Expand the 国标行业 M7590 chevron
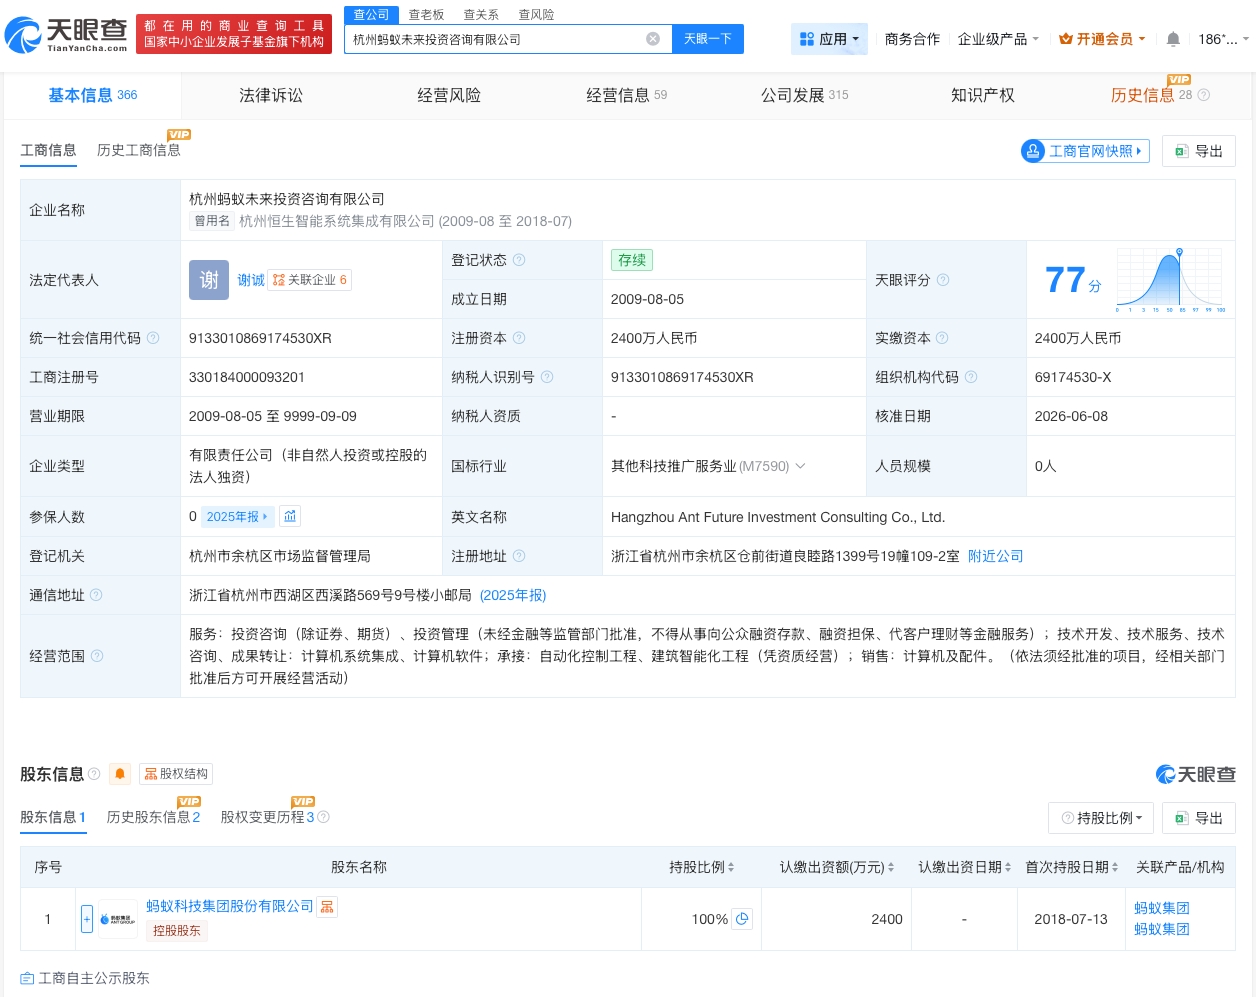 coord(800,466)
